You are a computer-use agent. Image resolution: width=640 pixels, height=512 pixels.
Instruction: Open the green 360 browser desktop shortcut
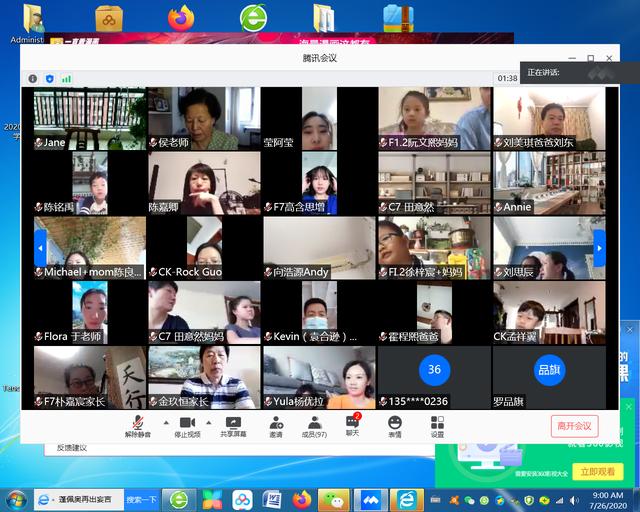[x=253, y=18]
